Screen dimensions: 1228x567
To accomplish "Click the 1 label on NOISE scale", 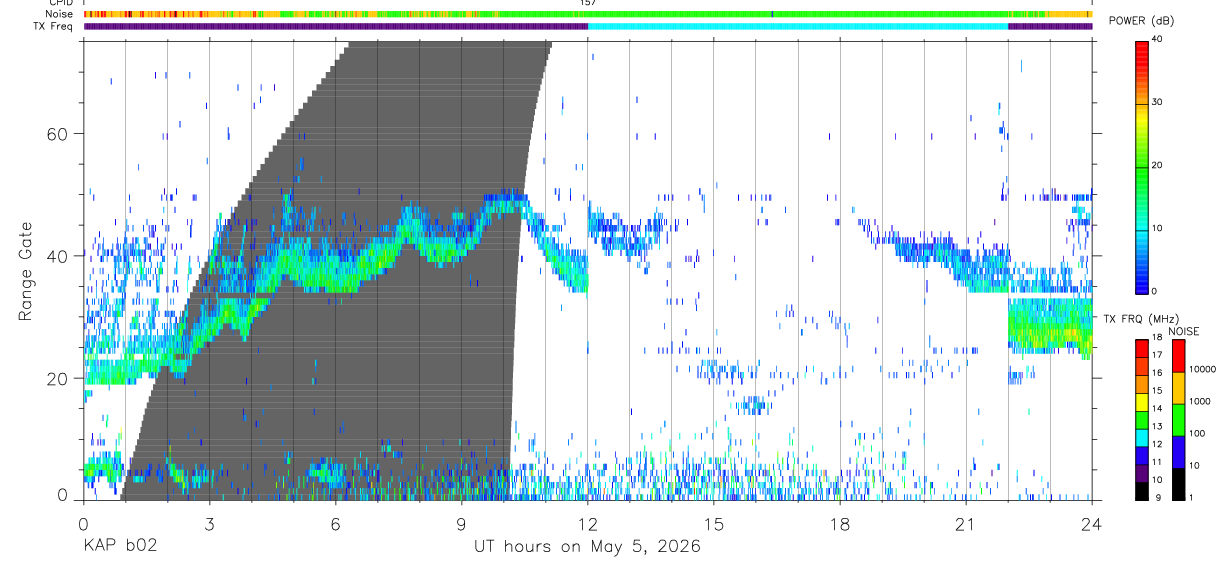I will point(1190,497).
